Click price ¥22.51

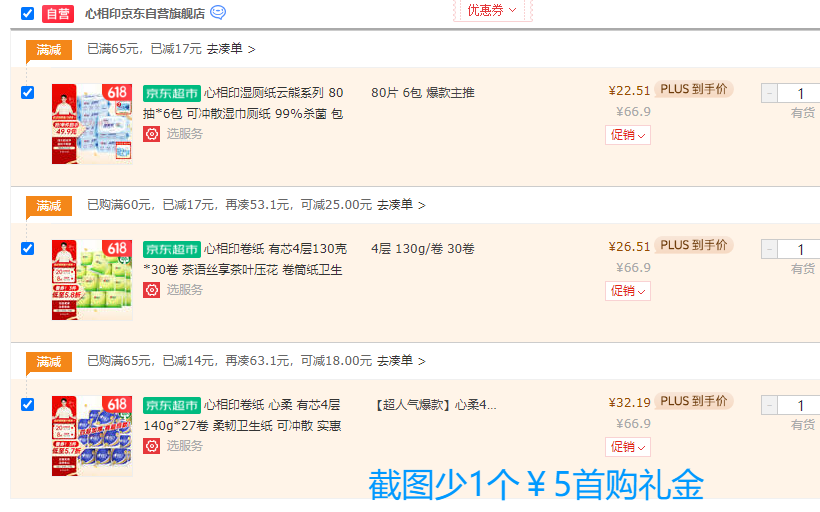tap(629, 90)
